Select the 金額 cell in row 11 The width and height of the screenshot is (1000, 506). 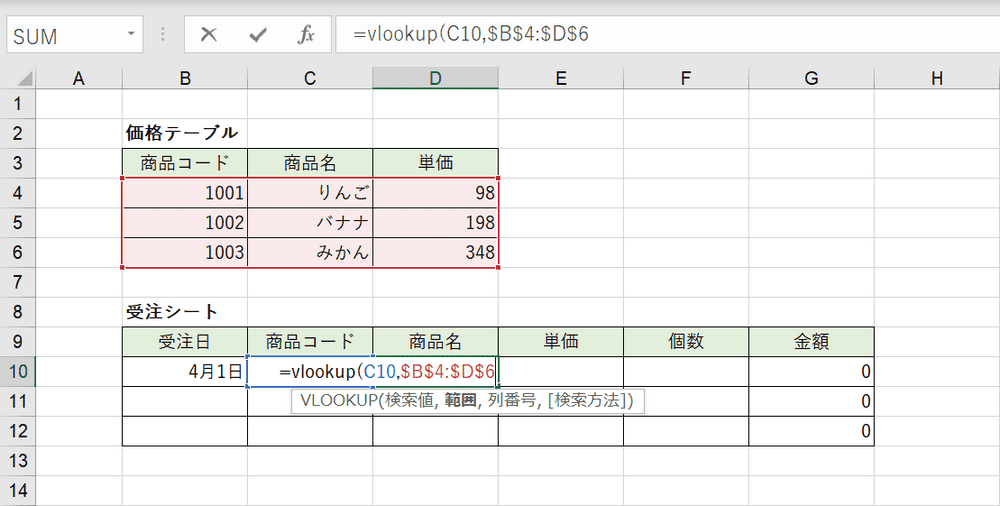(811, 401)
